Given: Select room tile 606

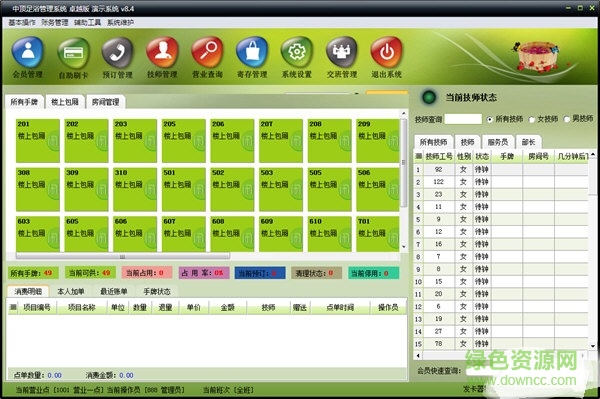Looking at the screenshot, I should (x=135, y=234).
